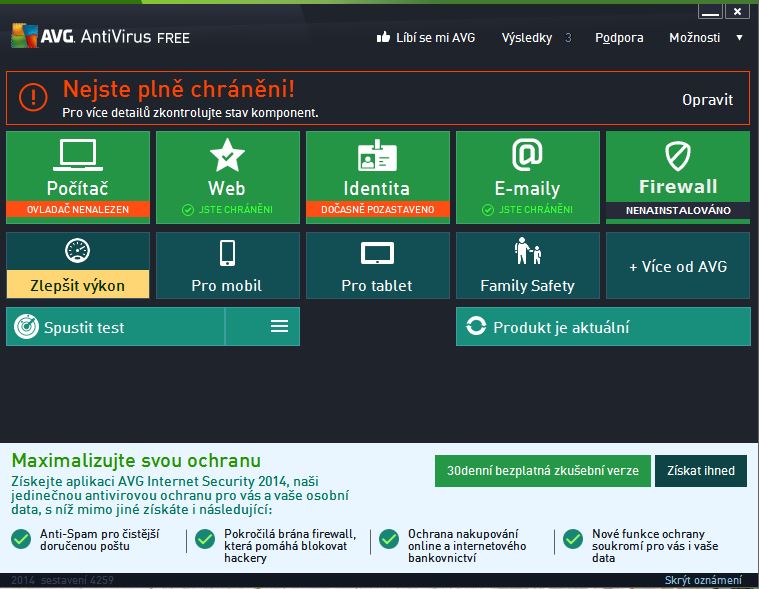759x589 pixels.
Task: Open the Výsledky menu item
Action: 527,37
